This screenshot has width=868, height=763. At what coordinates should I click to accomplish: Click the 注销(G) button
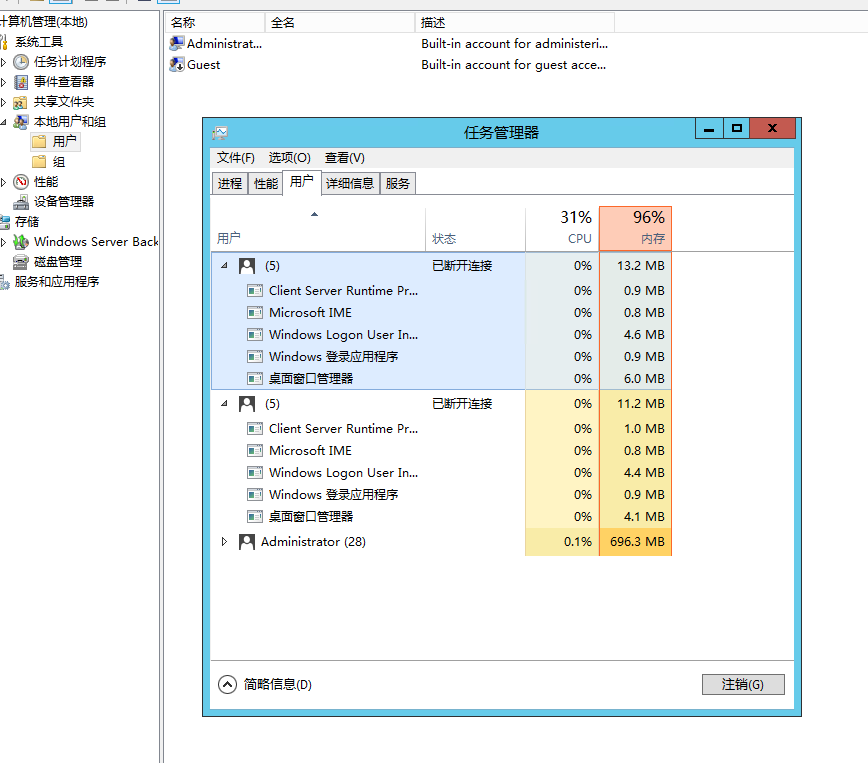coord(743,684)
